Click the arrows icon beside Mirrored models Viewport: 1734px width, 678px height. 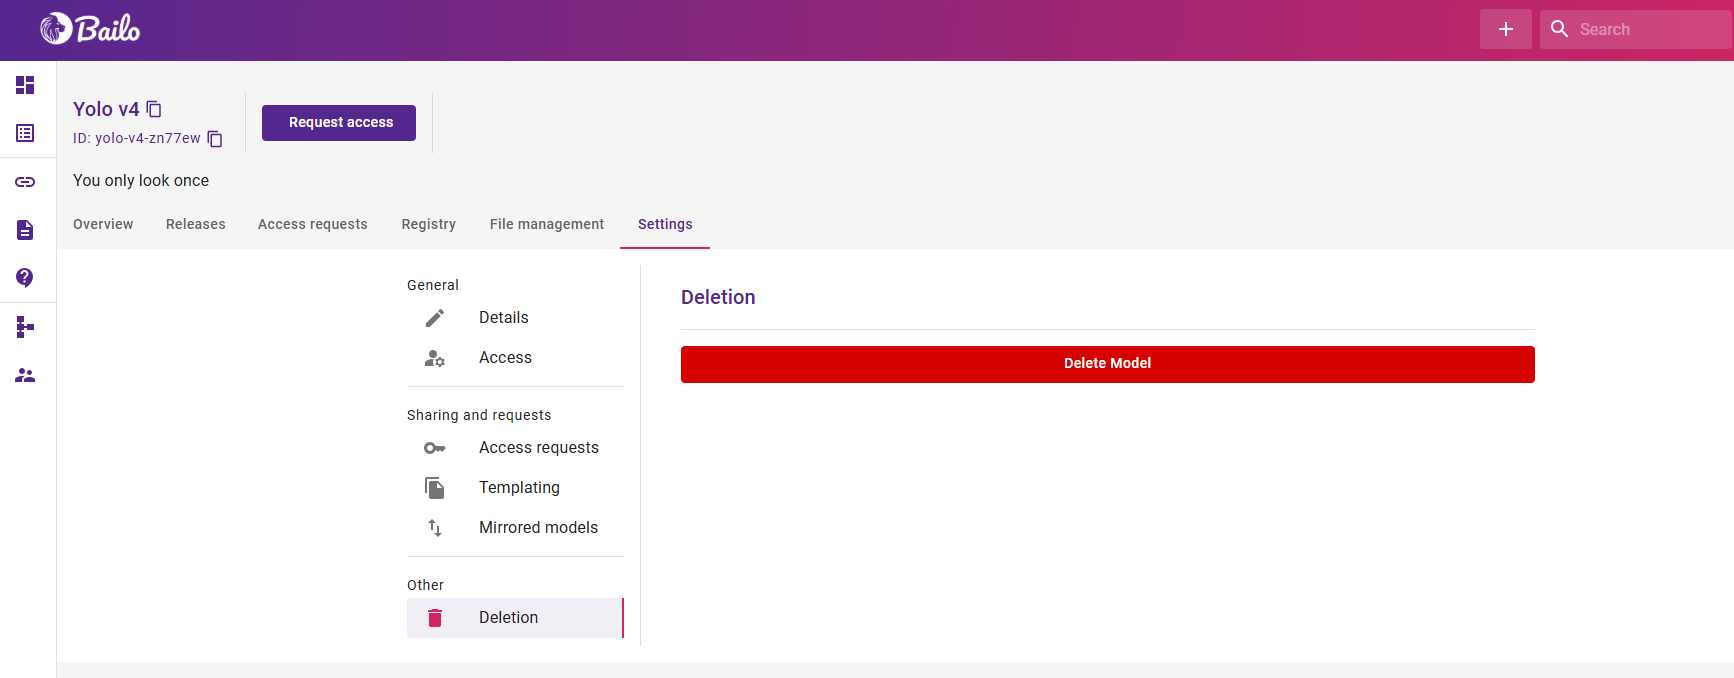click(x=435, y=528)
